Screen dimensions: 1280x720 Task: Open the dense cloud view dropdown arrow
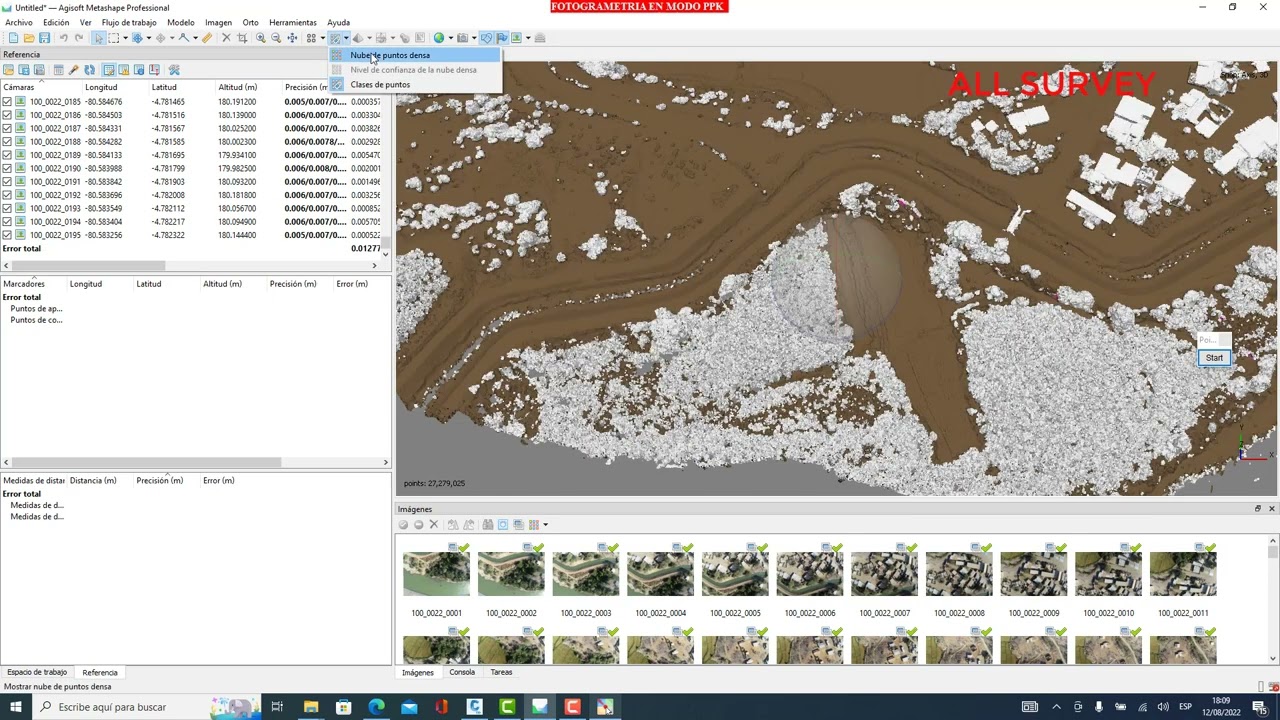tap(346, 38)
